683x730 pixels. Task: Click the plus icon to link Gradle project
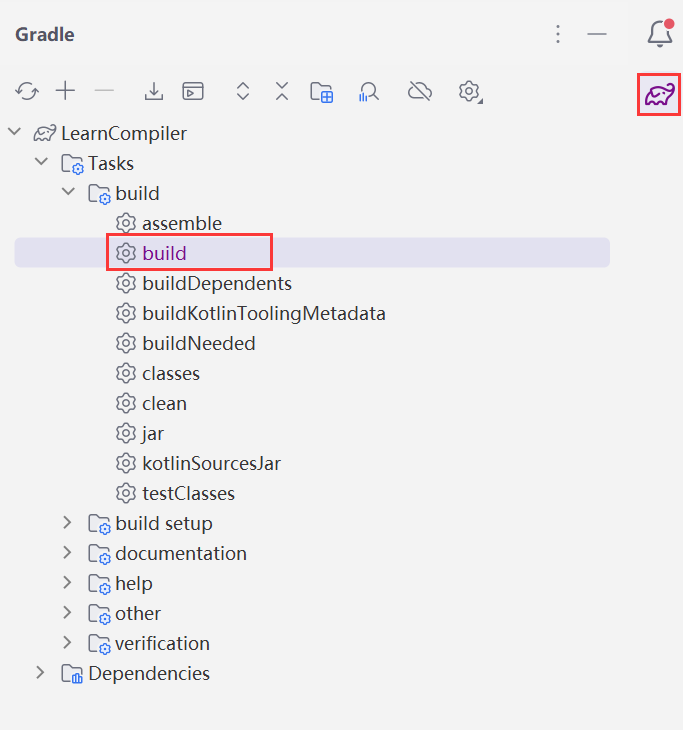[x=65, y=92]
